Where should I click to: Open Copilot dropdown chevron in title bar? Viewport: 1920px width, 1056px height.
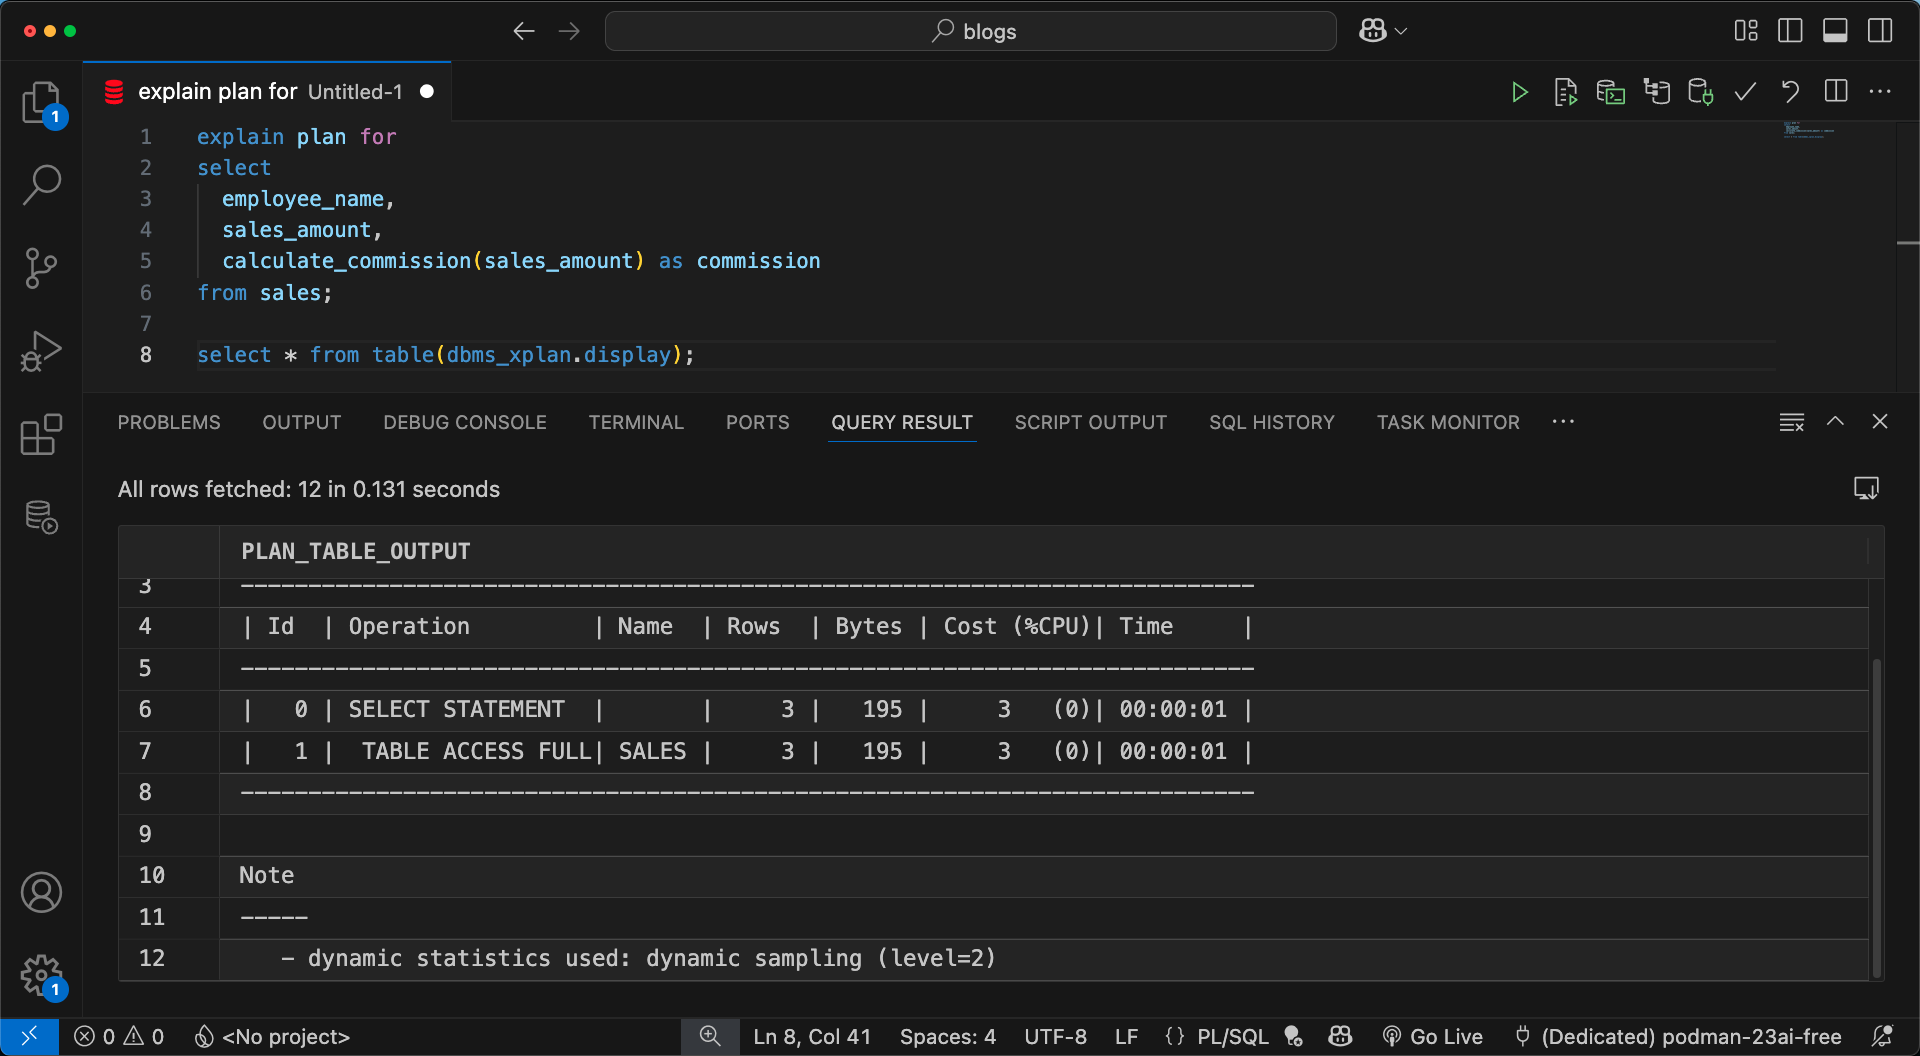[x=1401, y=31]
